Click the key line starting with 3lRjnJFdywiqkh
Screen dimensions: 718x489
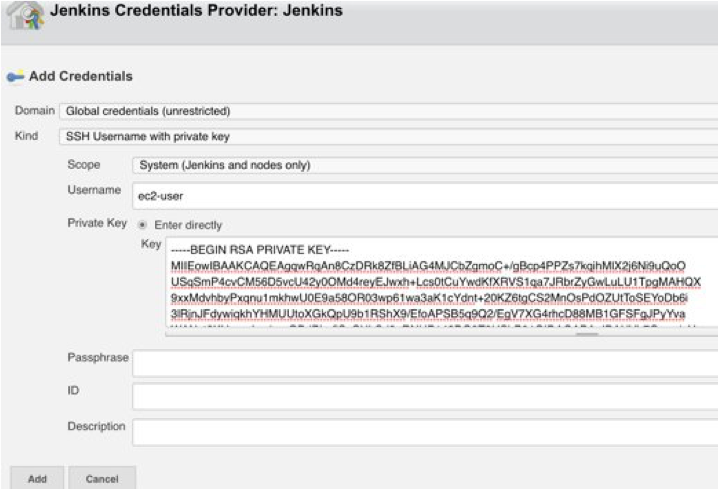(428, 314)
